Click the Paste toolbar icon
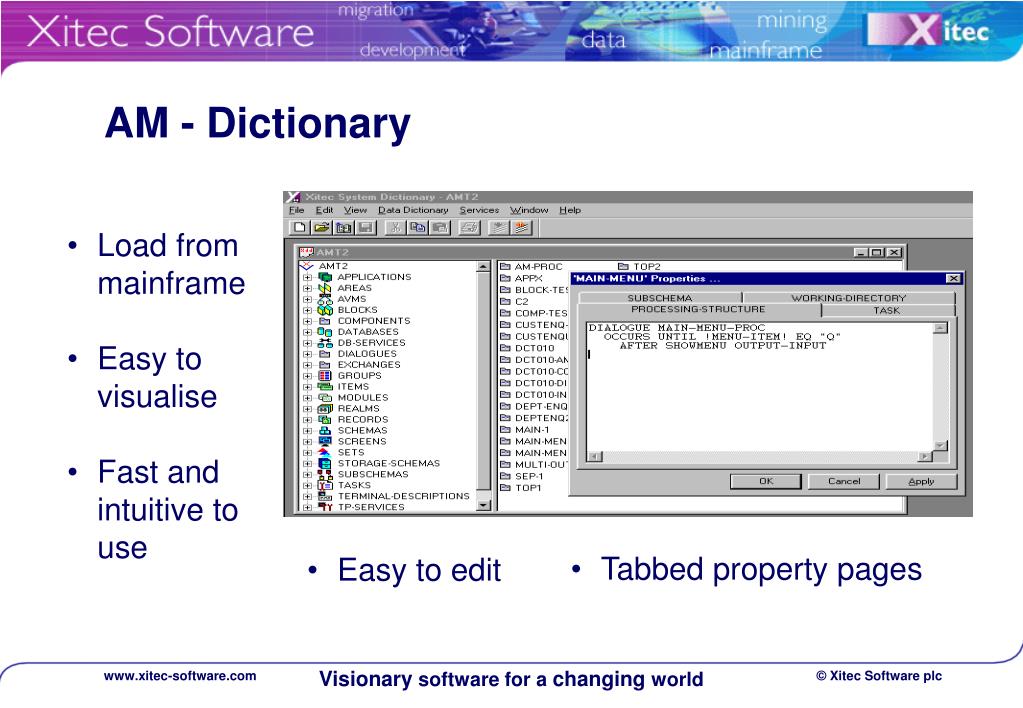The height and width of the screenshot is (708, 1023). (x=440, y=228)
